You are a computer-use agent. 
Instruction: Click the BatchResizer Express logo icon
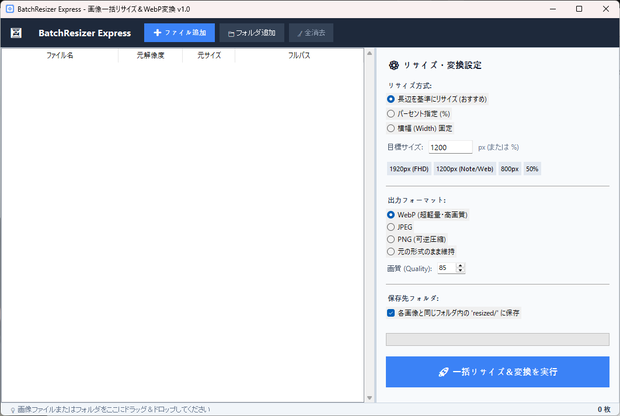click(16, 33)
